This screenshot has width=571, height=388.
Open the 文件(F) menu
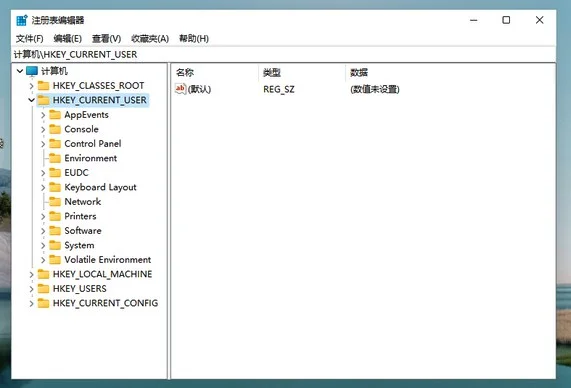29,39
